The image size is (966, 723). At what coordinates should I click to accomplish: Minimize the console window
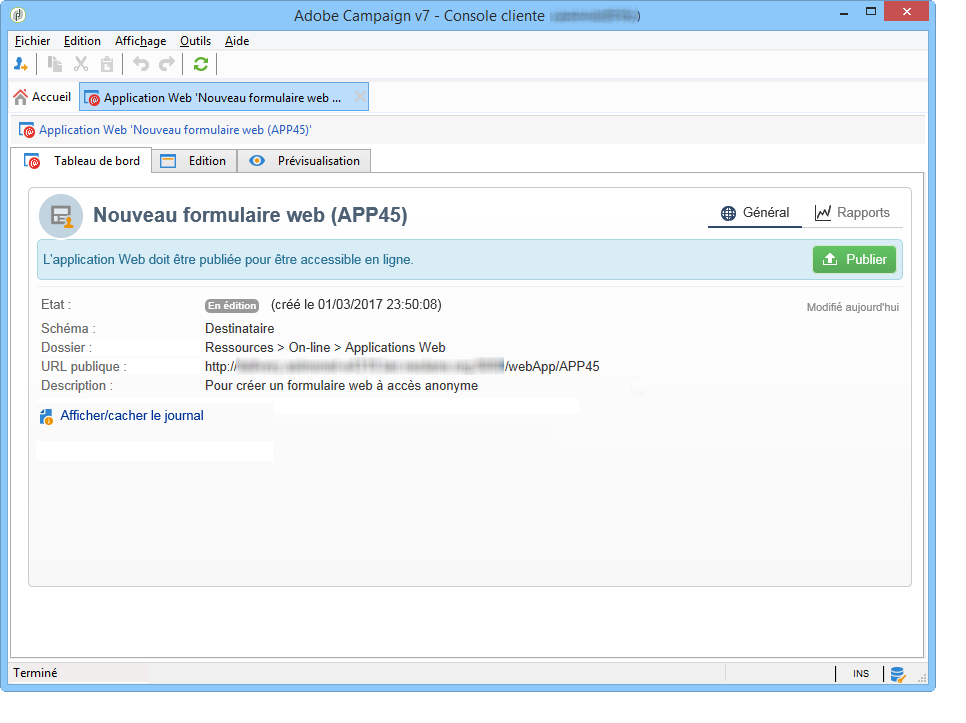click(843, 13)
